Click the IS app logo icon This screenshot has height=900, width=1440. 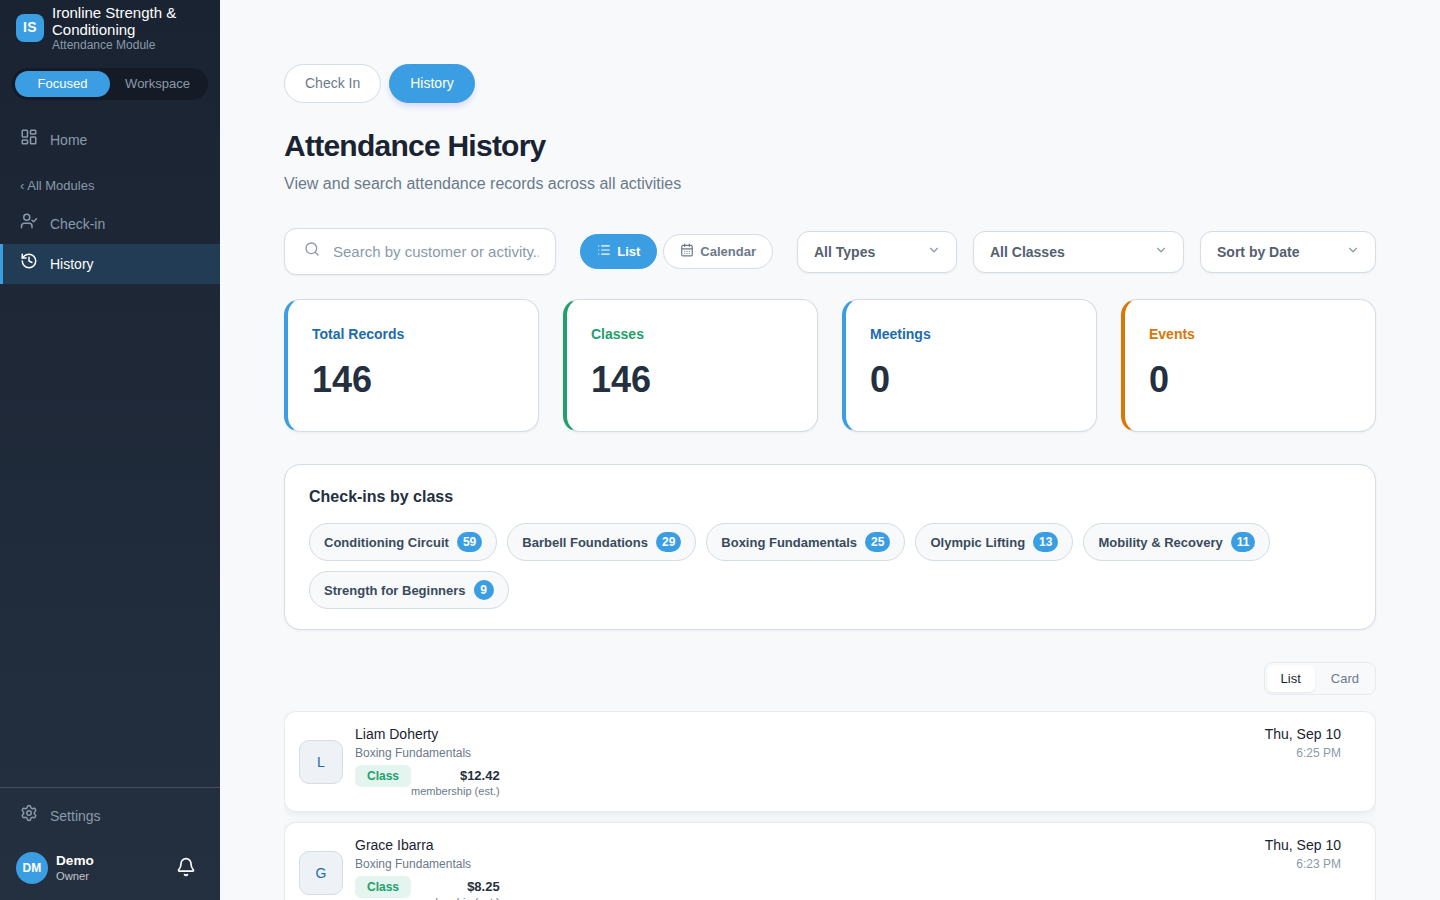[x=30, y=28]
